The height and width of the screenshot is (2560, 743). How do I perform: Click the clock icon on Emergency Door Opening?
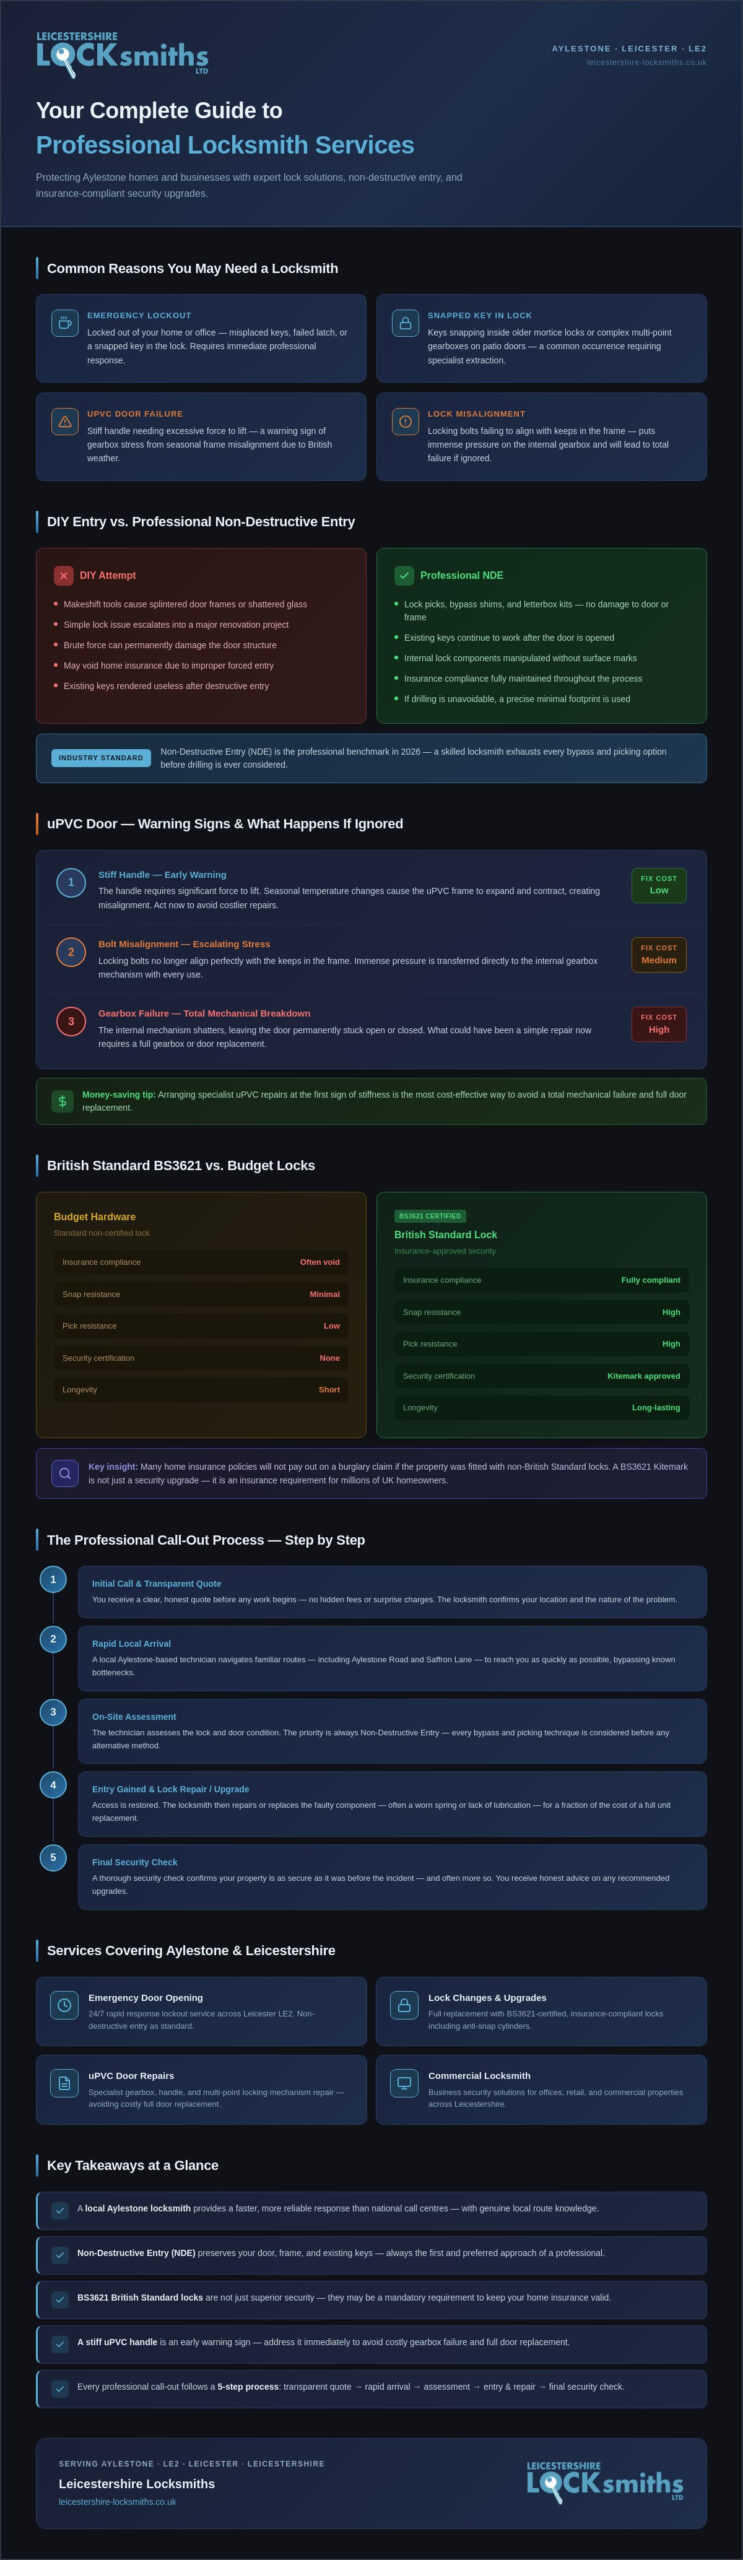pyautogui.click(x=65, y=2005)
